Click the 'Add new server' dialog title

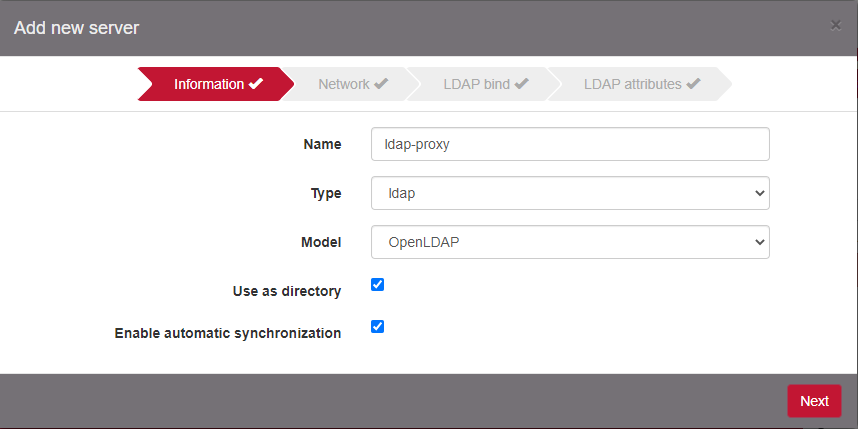(x=76, y=27)
